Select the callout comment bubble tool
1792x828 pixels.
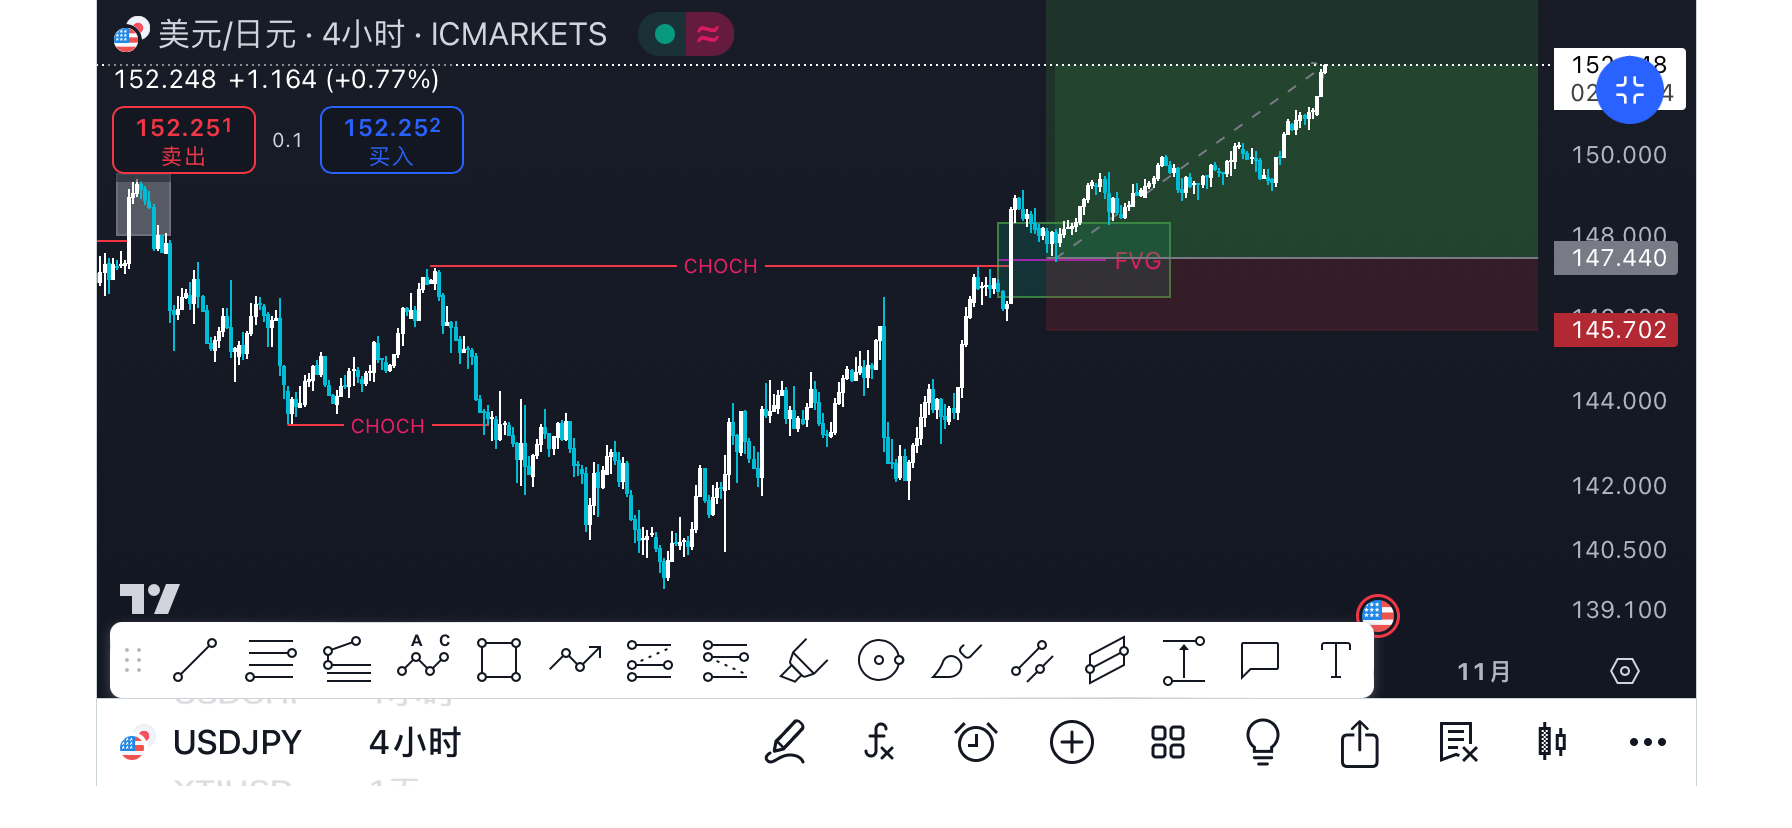(x=1259, y=661)
